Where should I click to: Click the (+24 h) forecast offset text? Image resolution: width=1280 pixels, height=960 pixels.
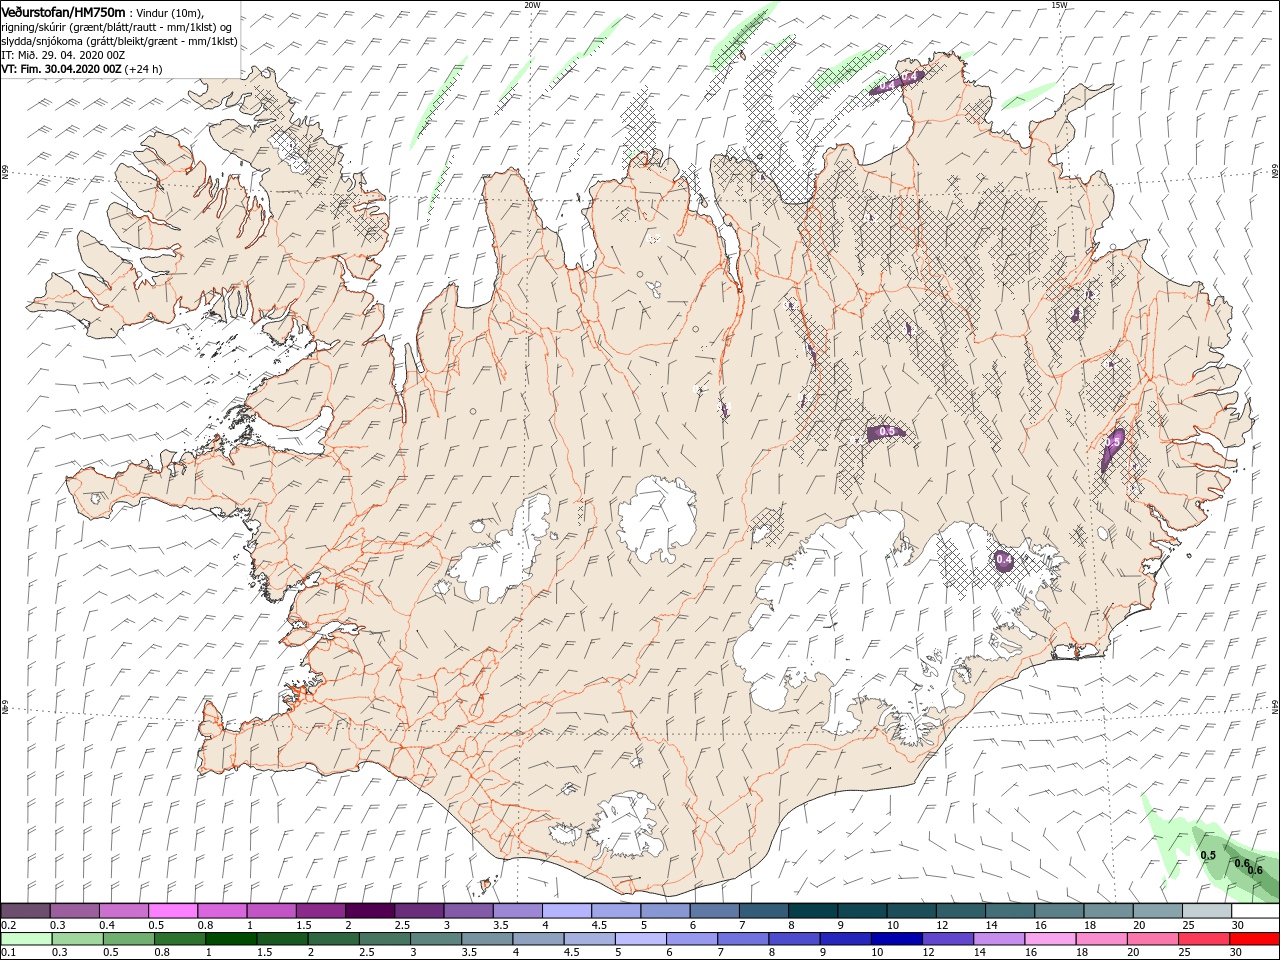coord(143,69)
